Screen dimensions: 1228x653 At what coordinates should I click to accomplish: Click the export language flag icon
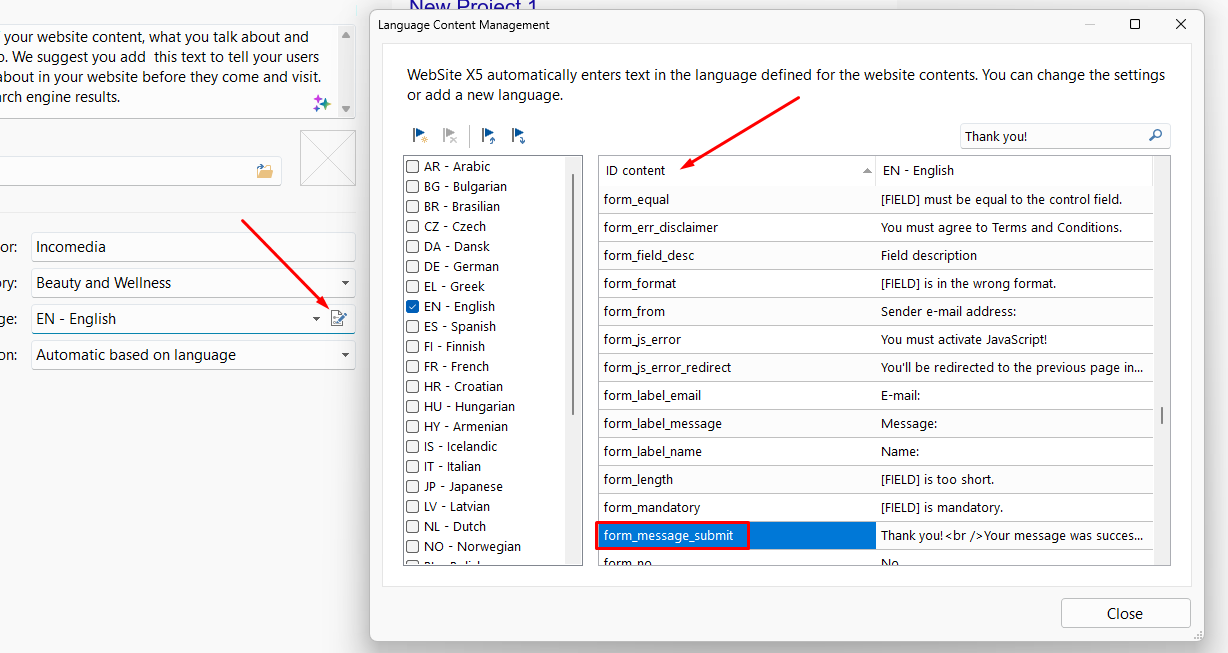click(x=518, y=135)
